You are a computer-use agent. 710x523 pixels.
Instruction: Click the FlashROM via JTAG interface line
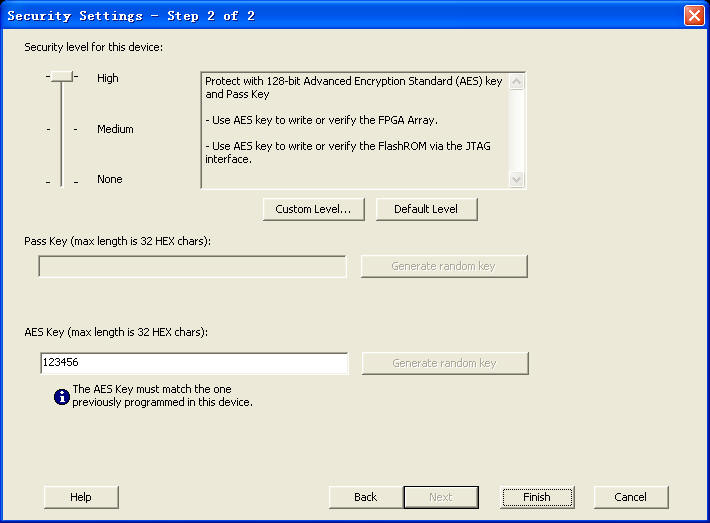coord(348,153)
